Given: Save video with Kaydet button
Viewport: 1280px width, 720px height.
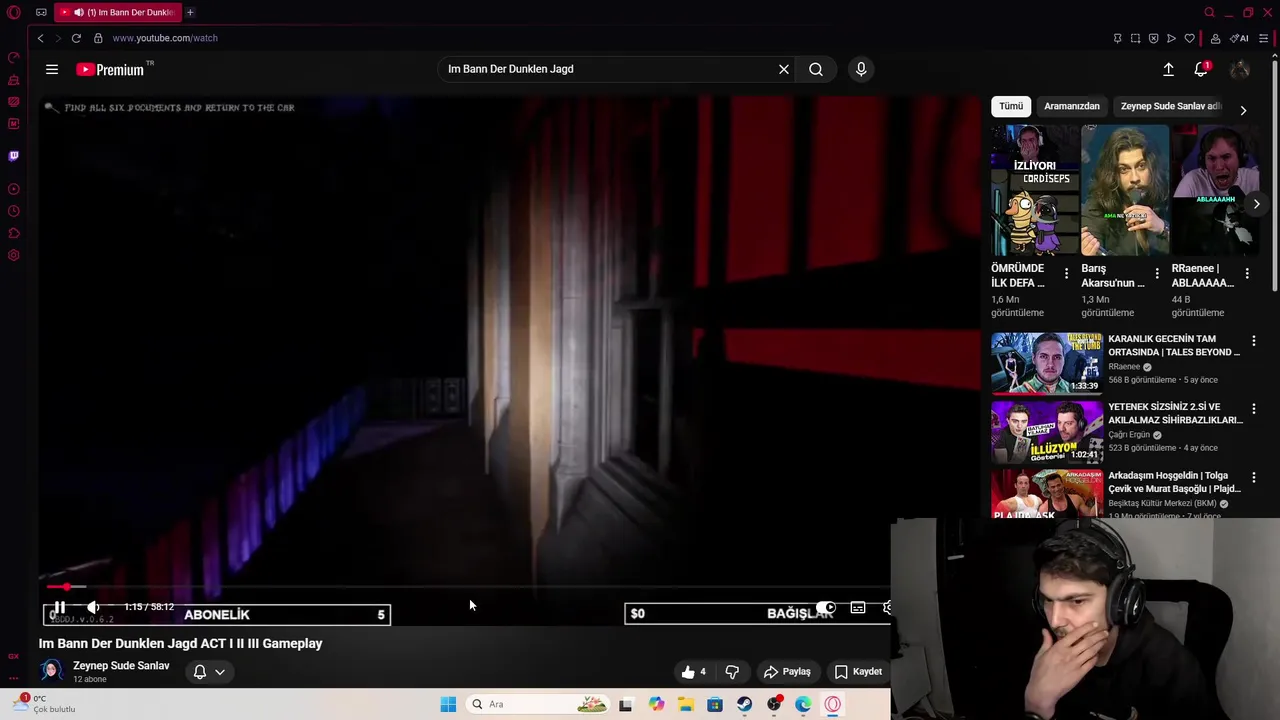Looking at the screenshot, I should [858, 672].
